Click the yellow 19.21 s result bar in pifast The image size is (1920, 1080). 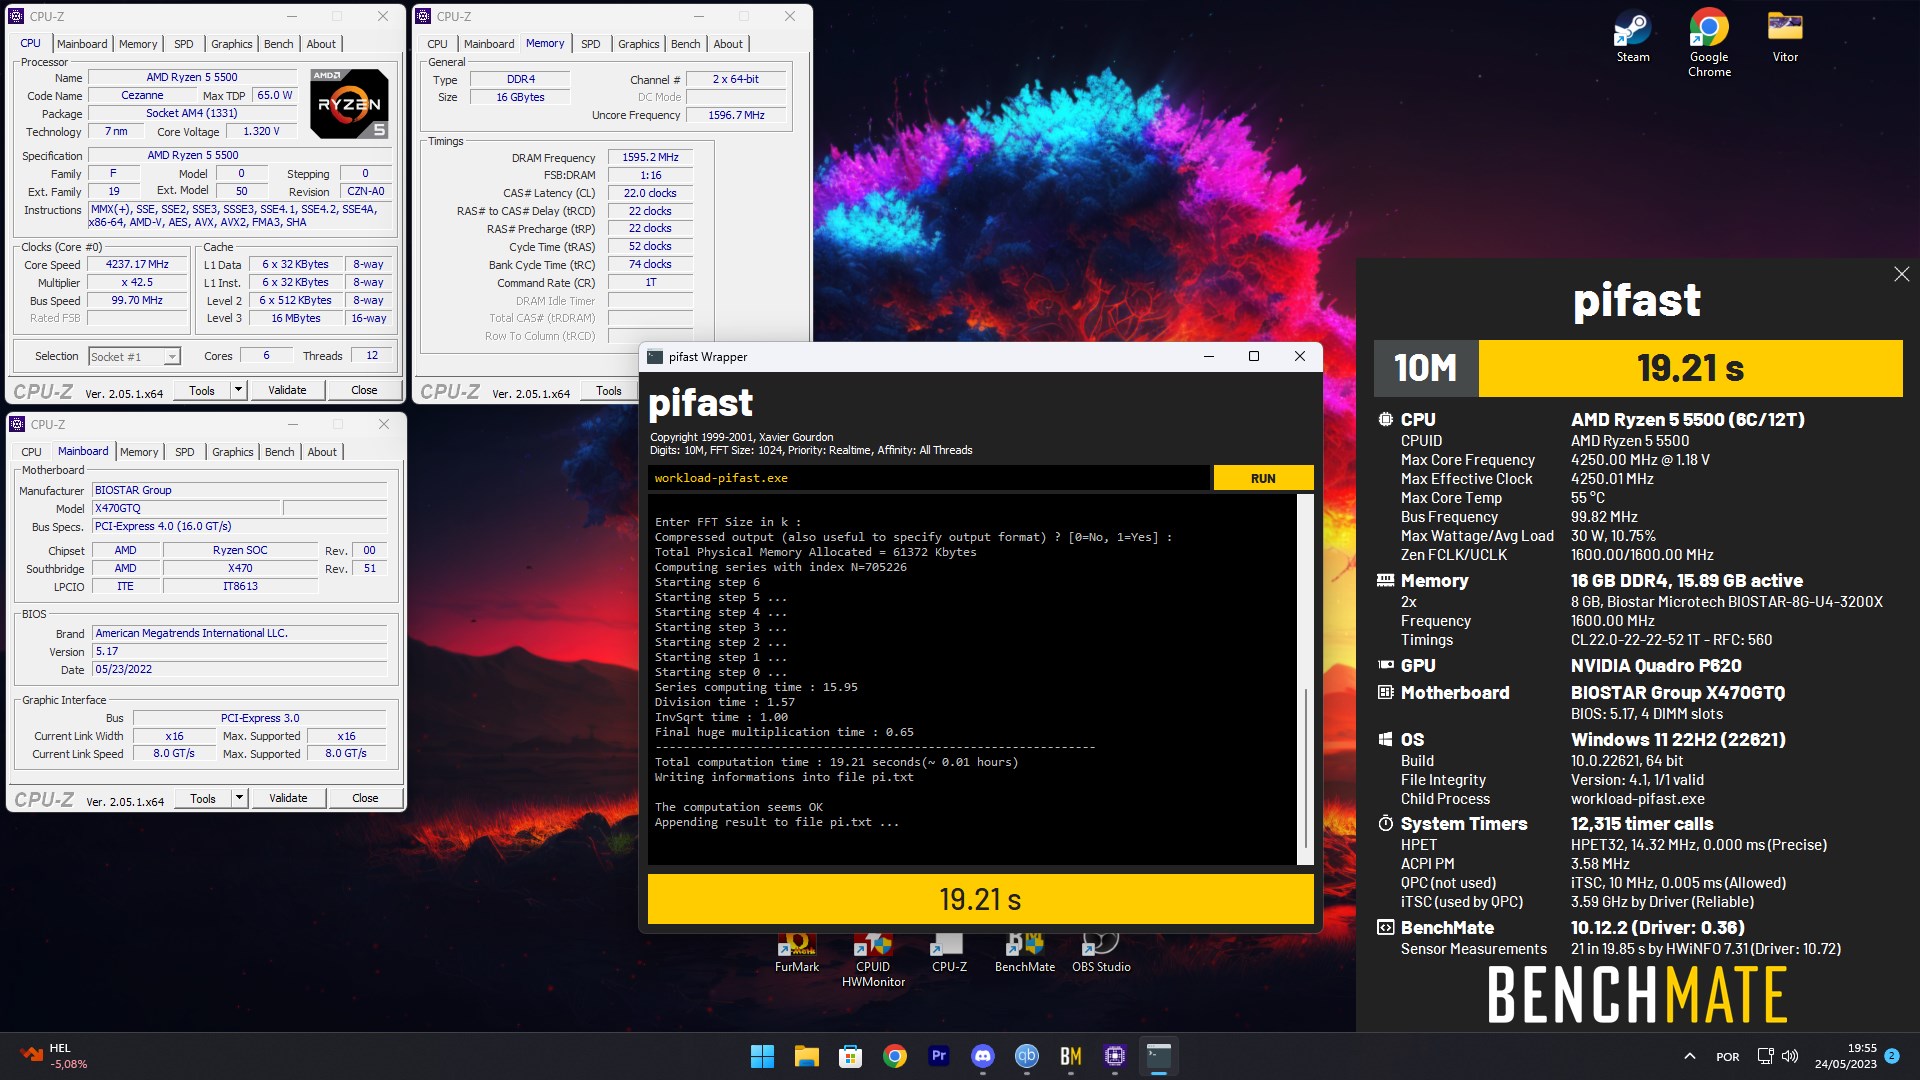(x=980, y=899)
